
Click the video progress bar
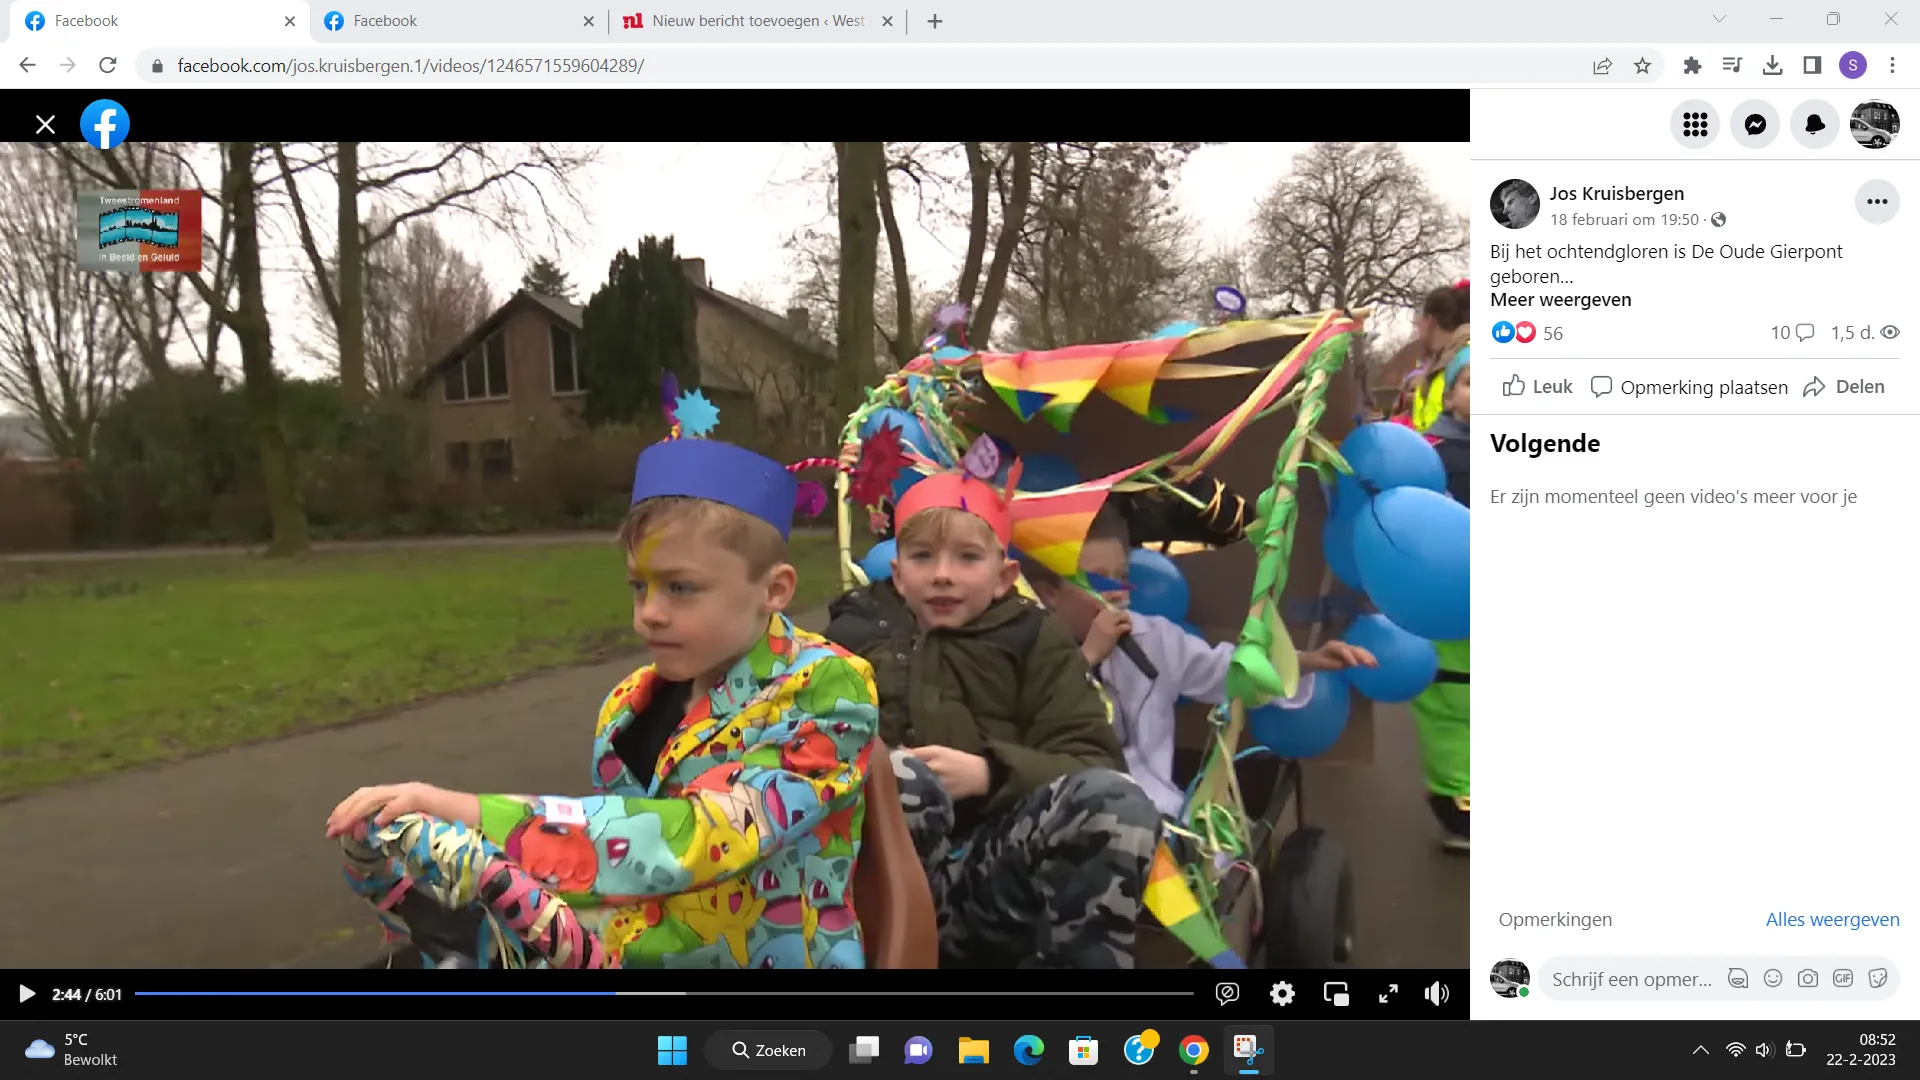(664, 993)
